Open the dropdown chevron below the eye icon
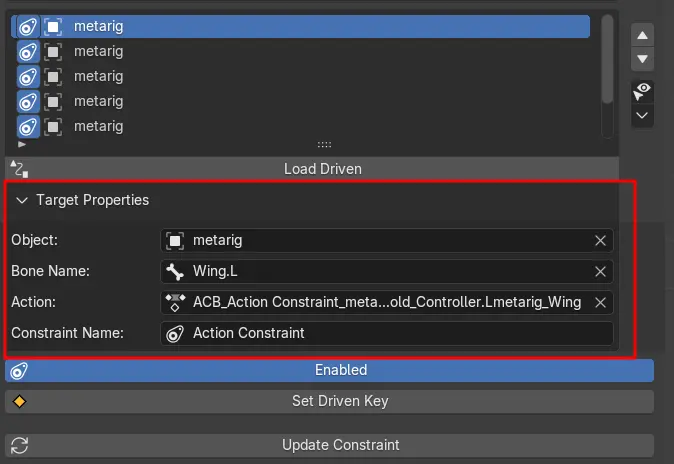The height and width of the screenshot is (464, 674). pyautogui.click(x=643, y=115)
